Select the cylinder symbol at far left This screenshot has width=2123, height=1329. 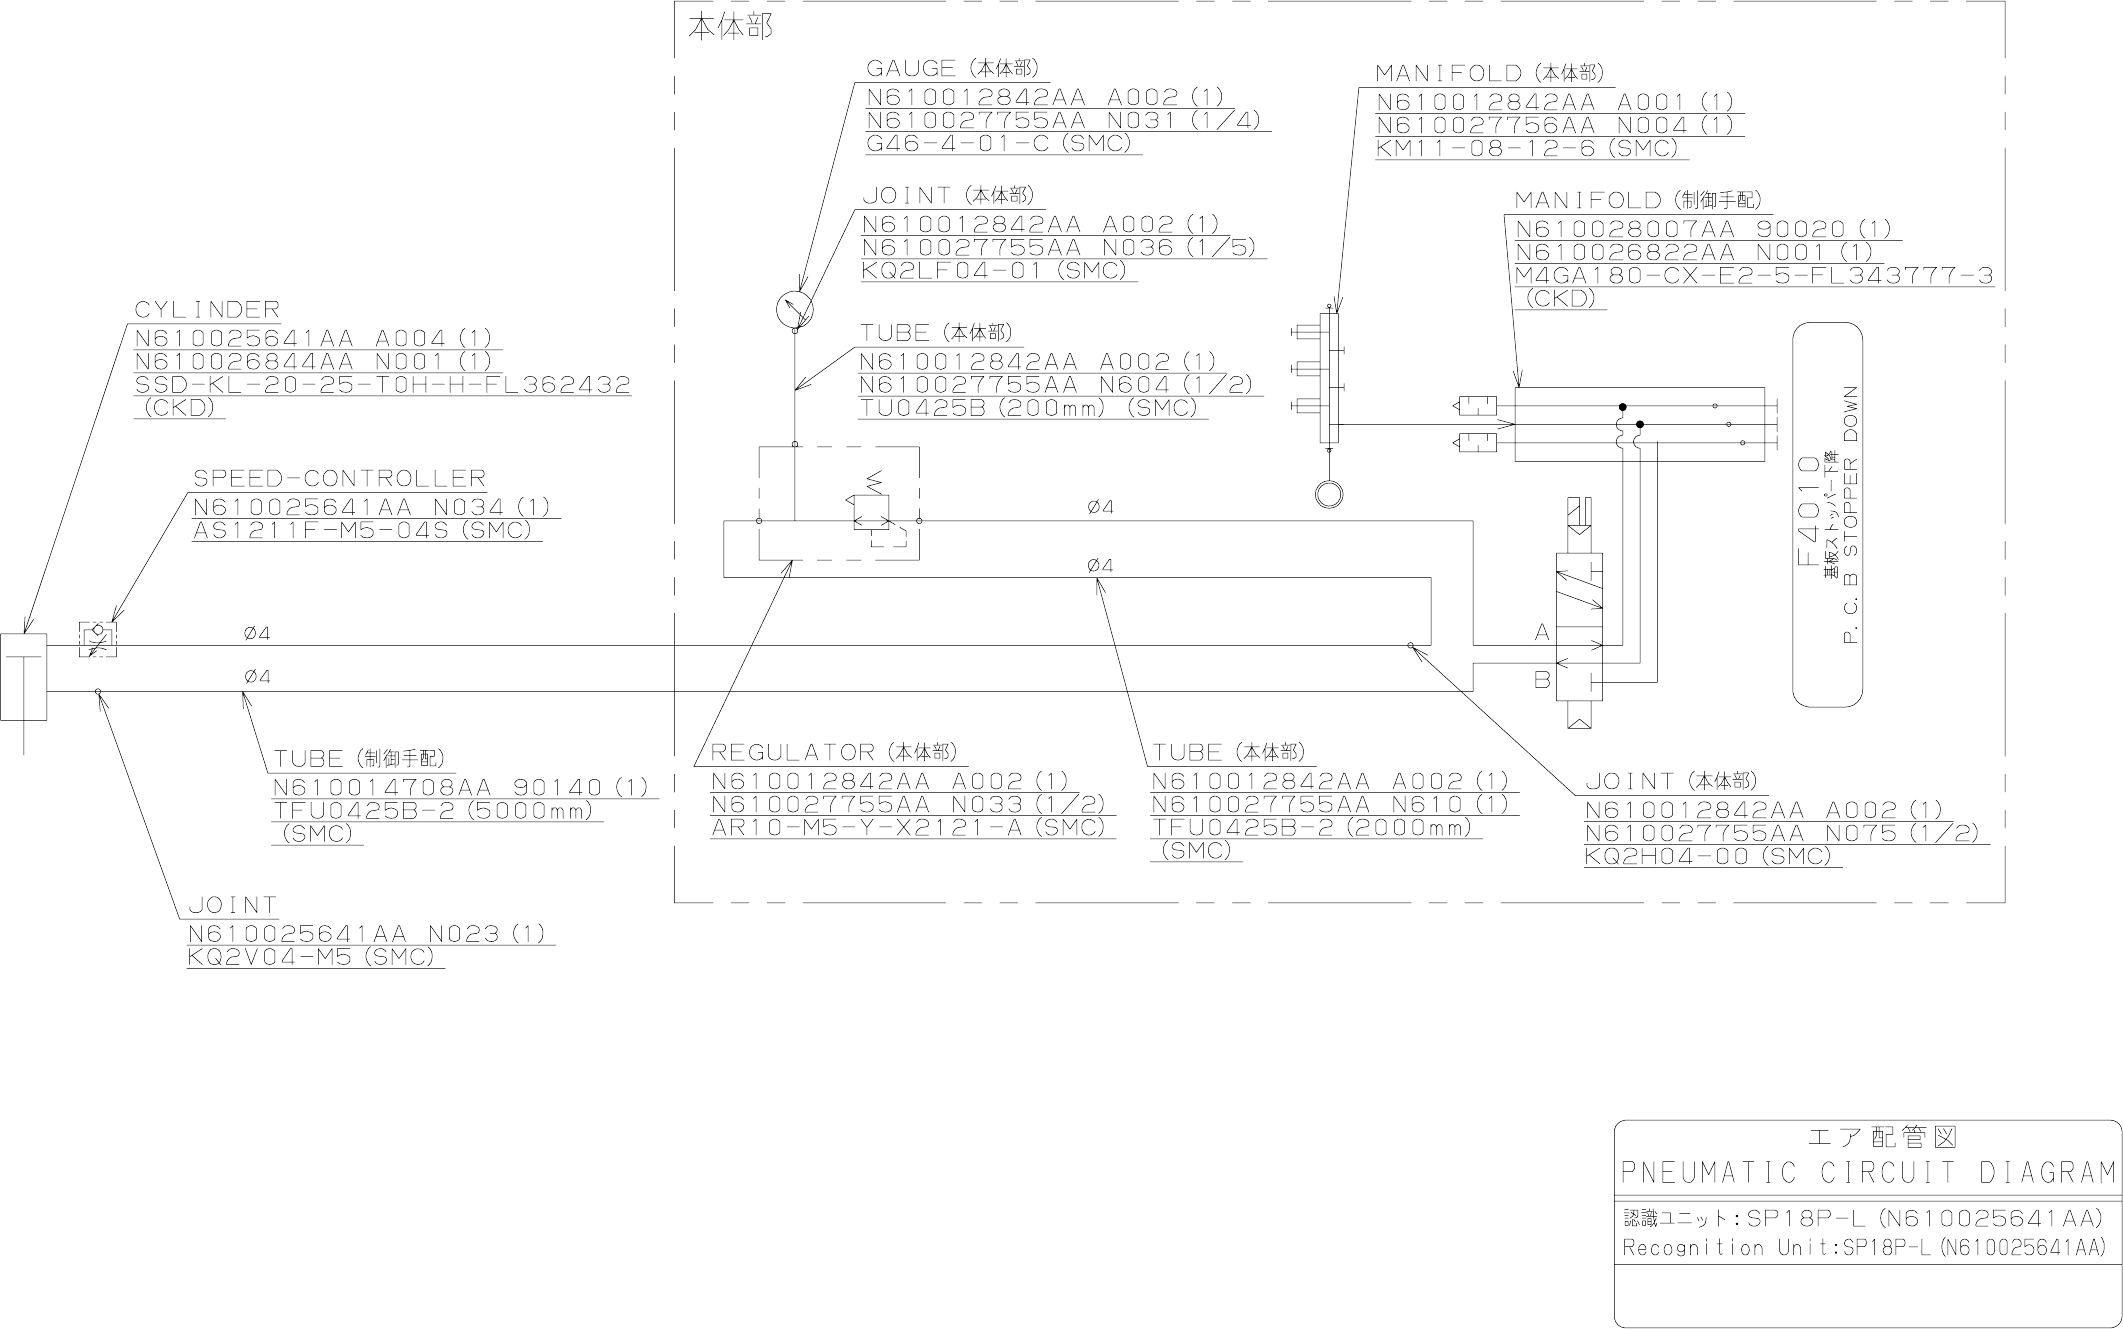pyautogui.click(x=24, y=677)
